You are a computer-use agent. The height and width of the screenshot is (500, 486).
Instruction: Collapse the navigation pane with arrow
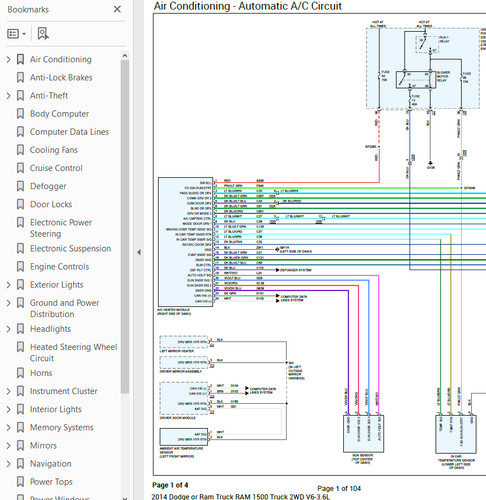click(x=139, y=253)
